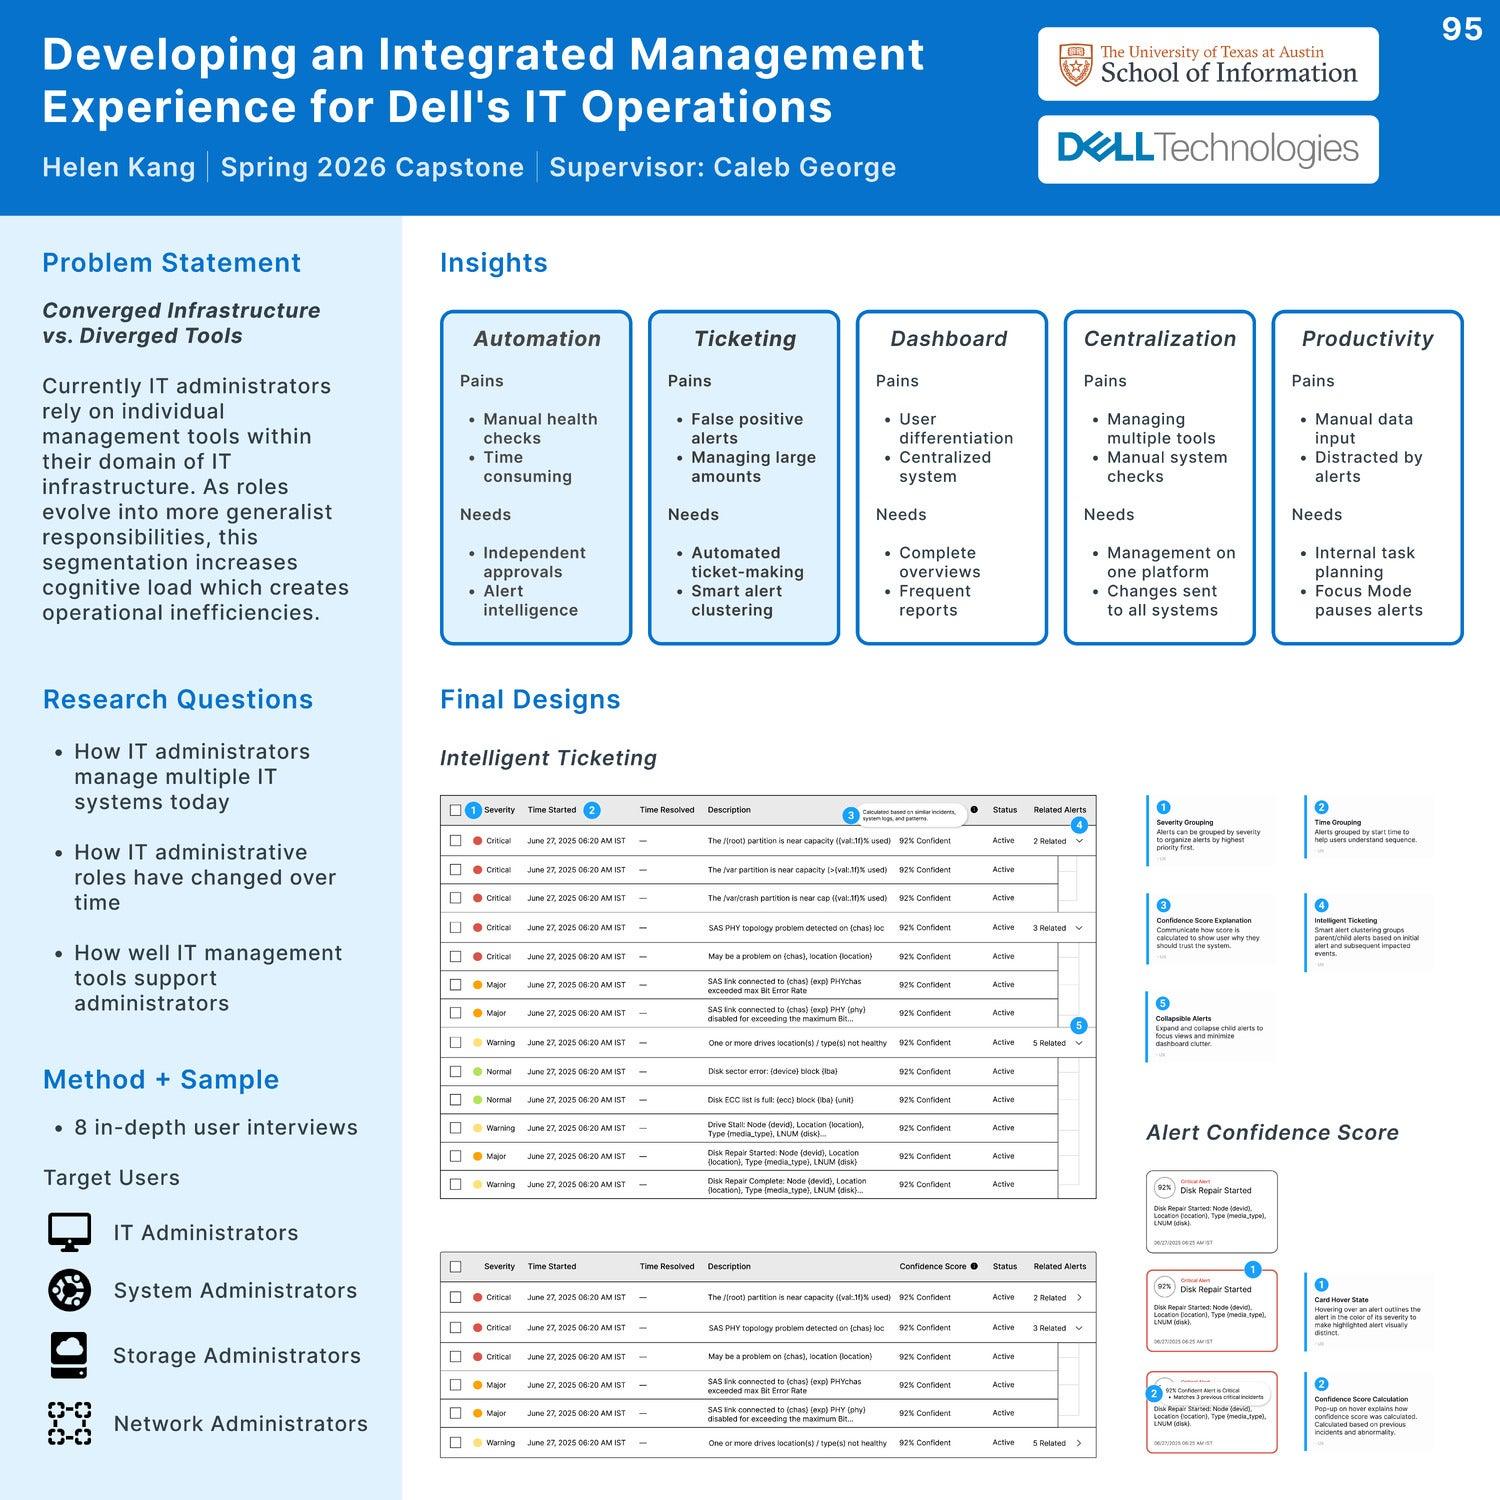Image resolution: width=1500 pixels, height=1500 pixels.
Task: Open the Automation insight card
Action: click(536, 478)
